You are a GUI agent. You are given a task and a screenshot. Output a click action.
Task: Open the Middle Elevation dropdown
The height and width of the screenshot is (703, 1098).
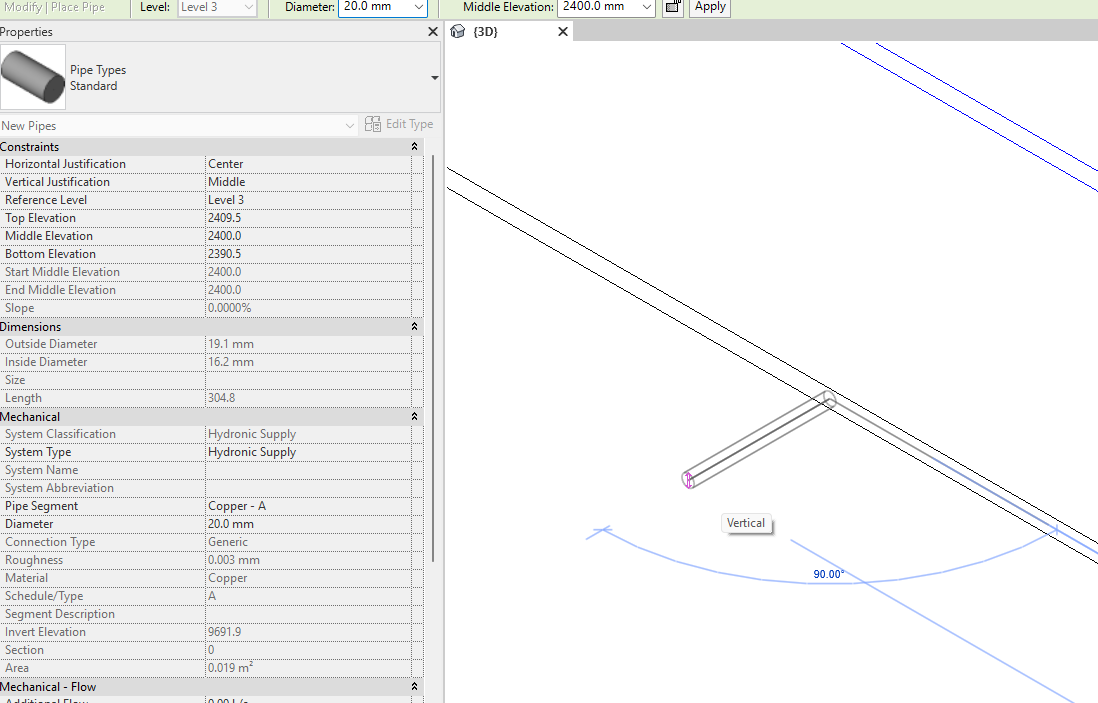point(645,7)
